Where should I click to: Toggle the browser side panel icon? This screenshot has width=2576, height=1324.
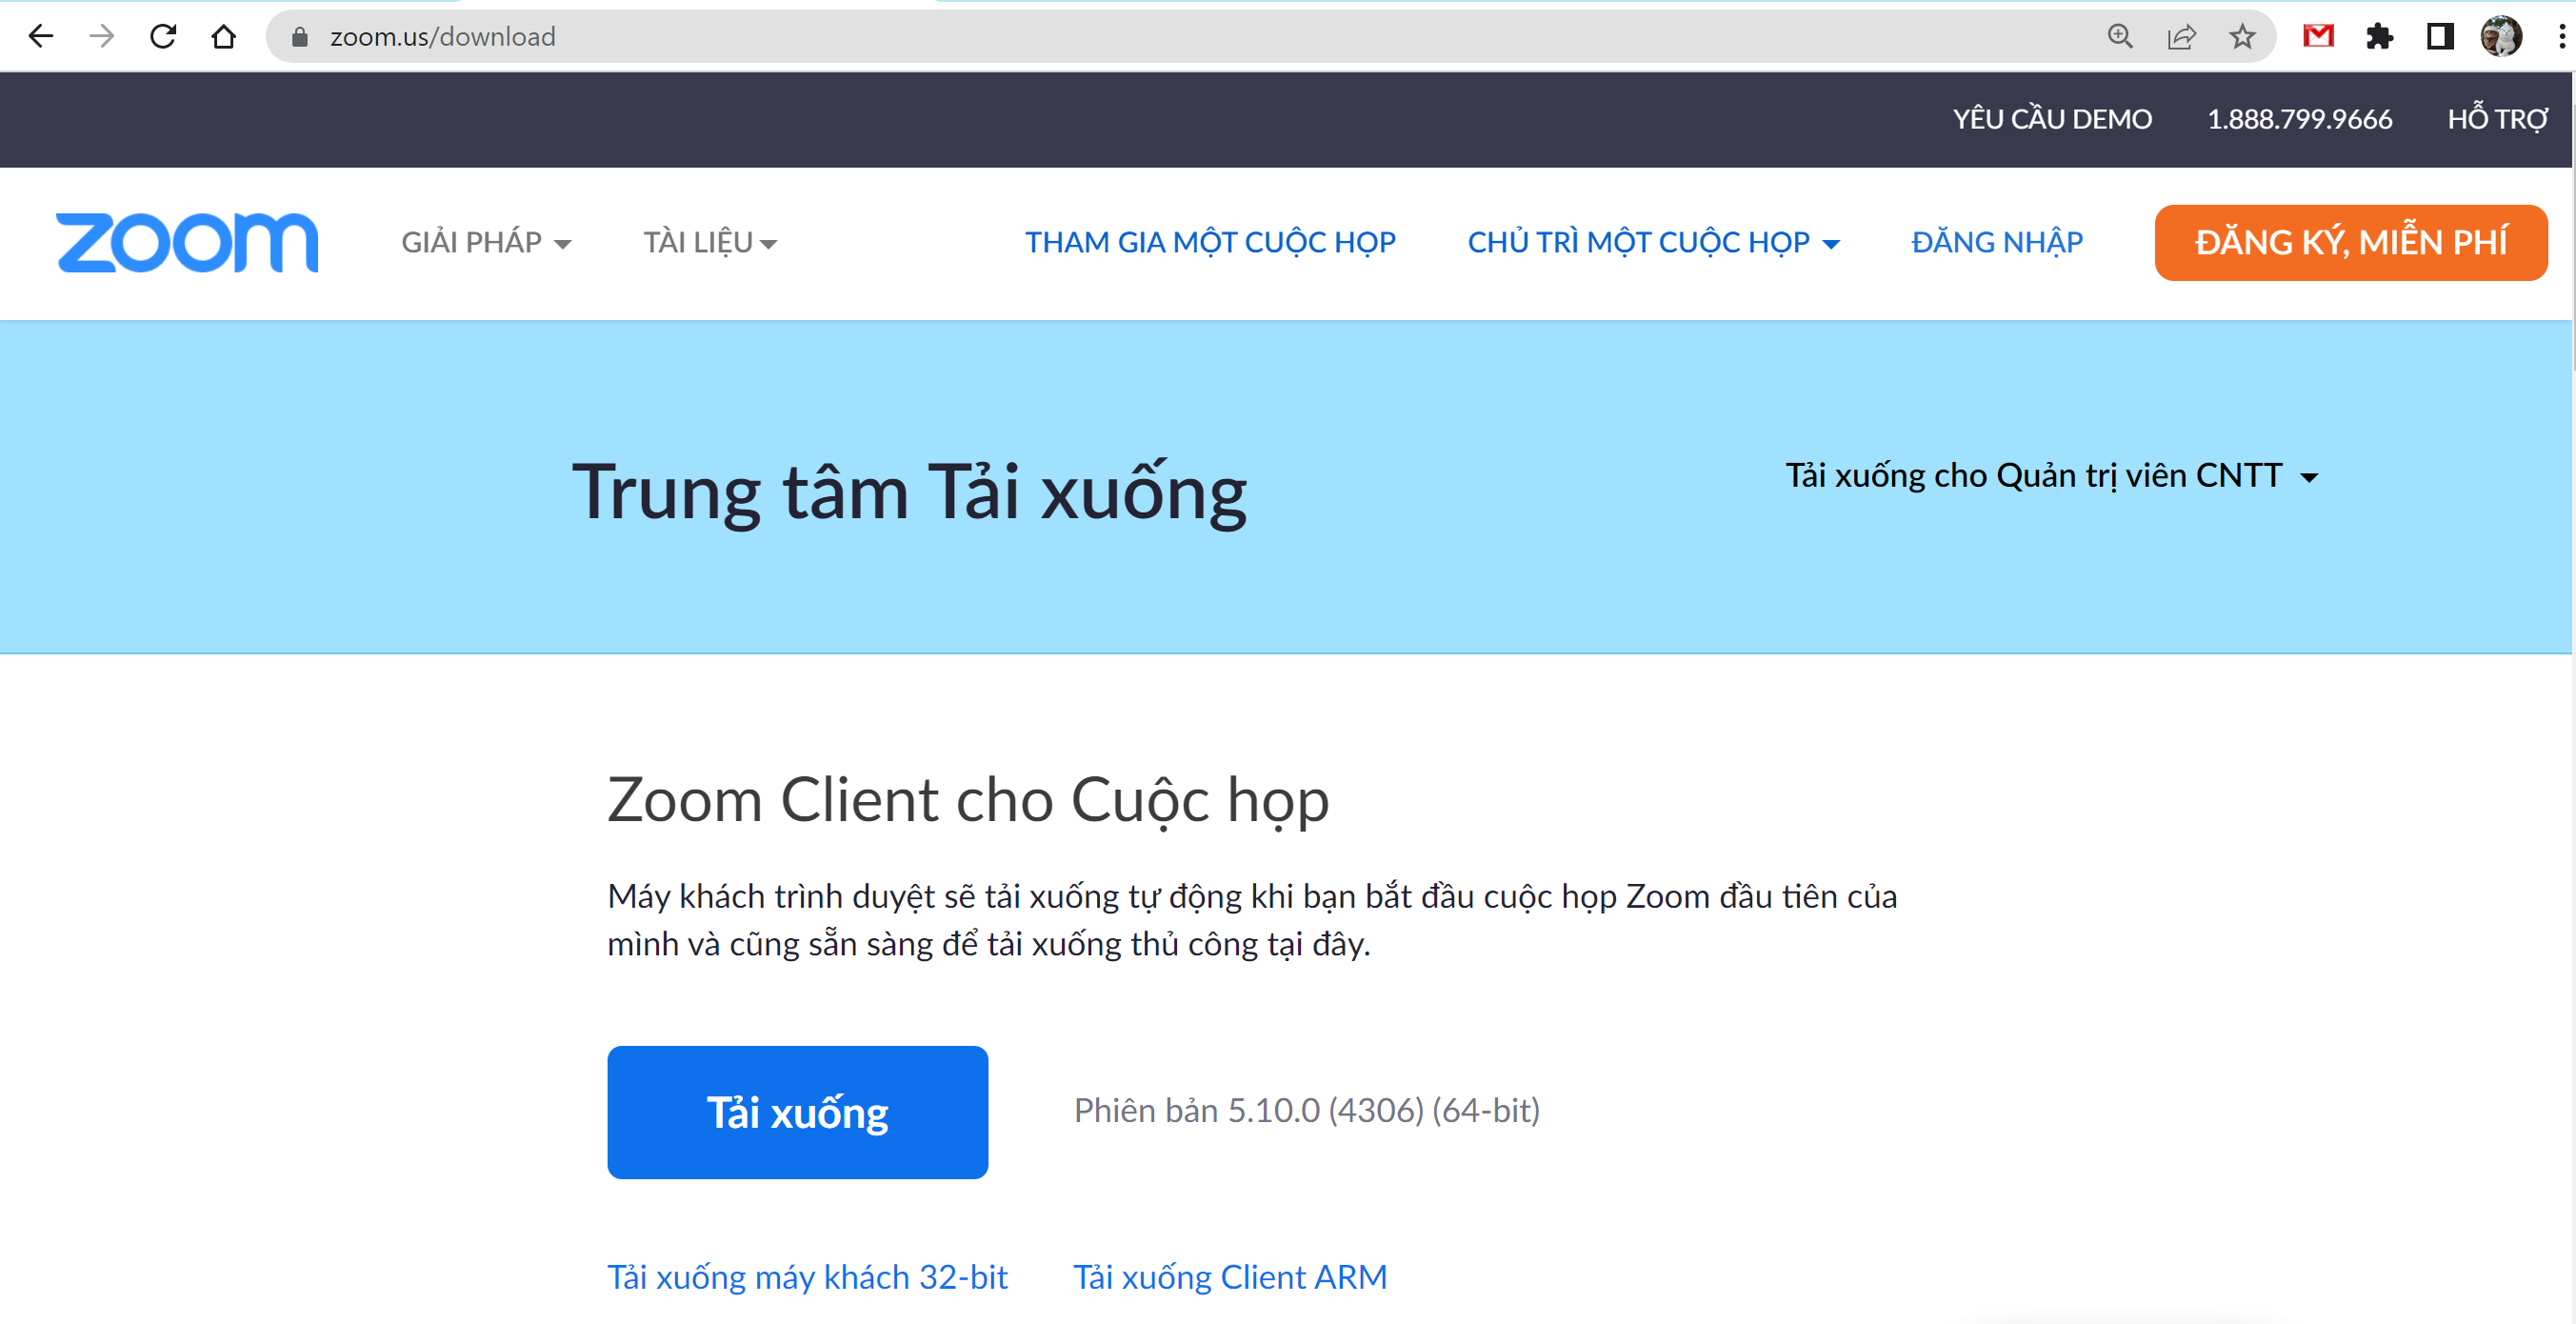click(x=2440, y=37)
